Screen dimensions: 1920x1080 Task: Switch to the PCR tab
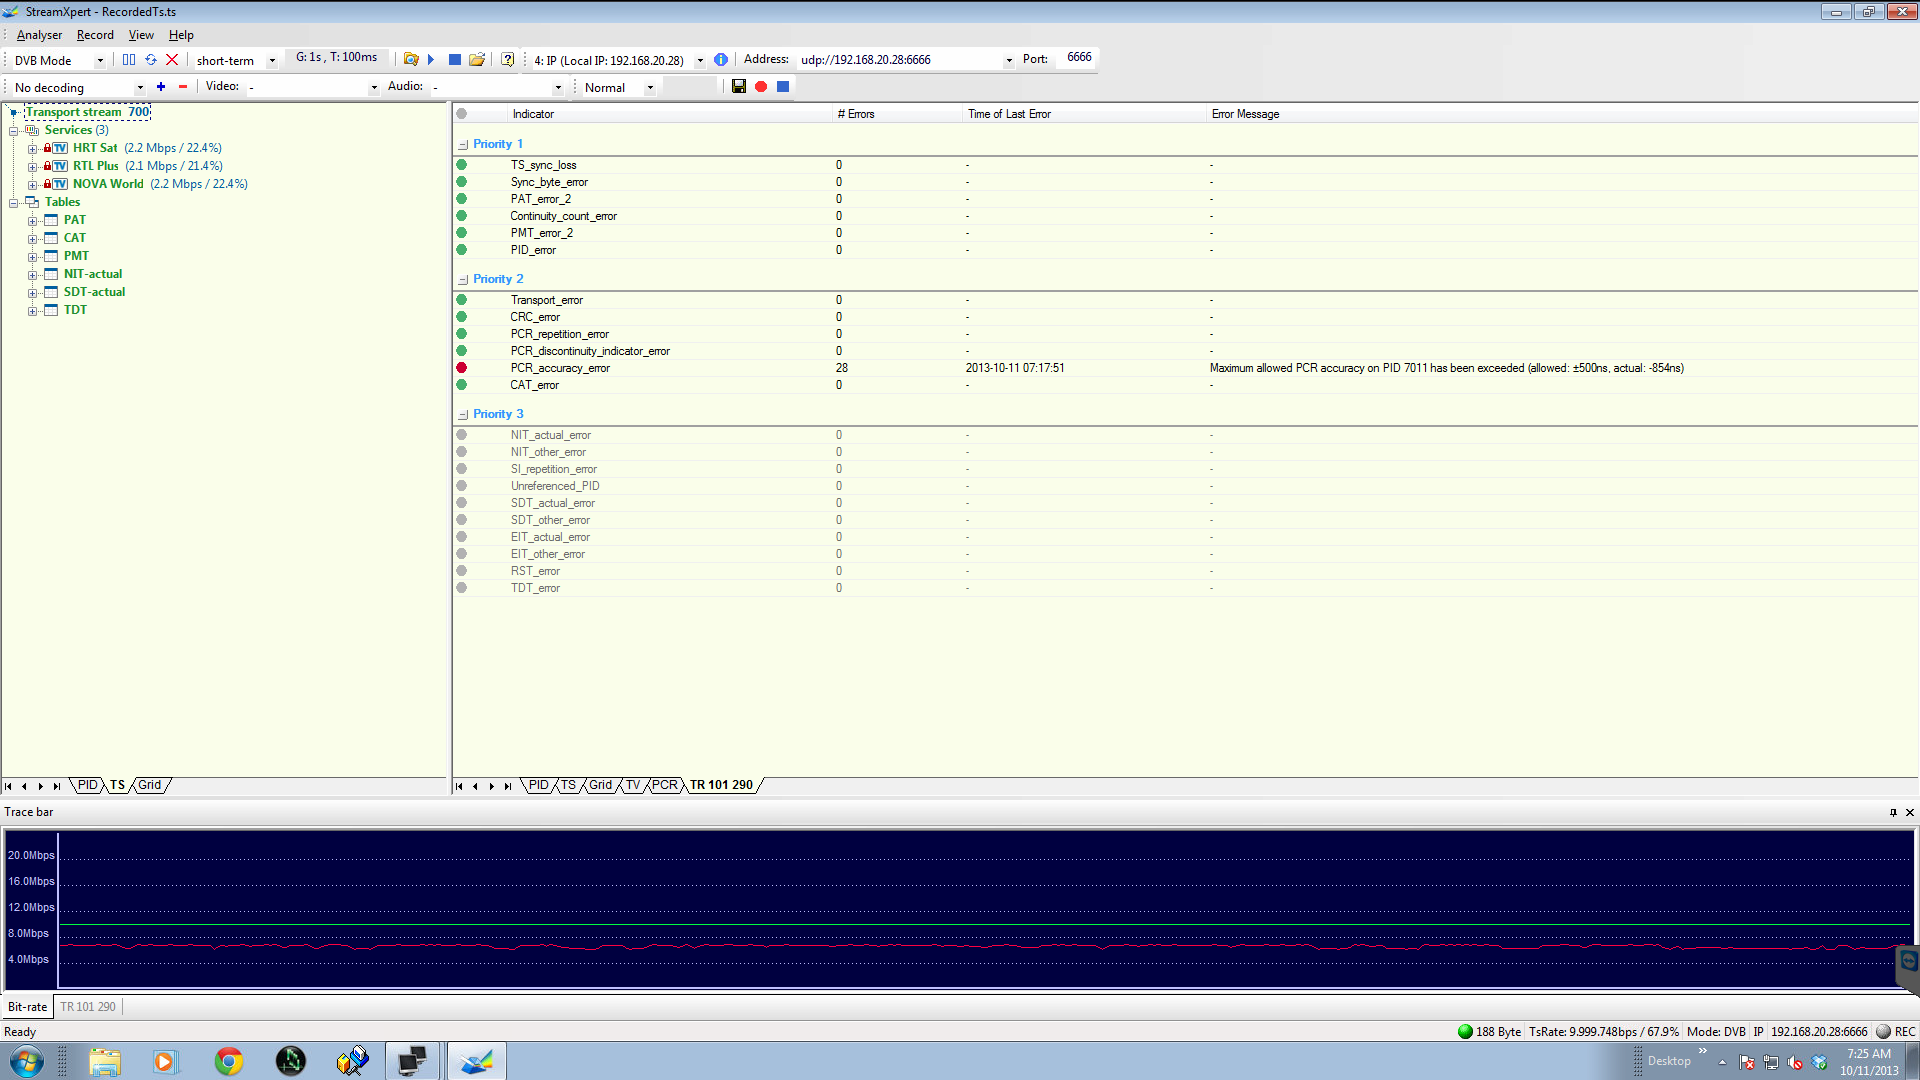[665, 786]
